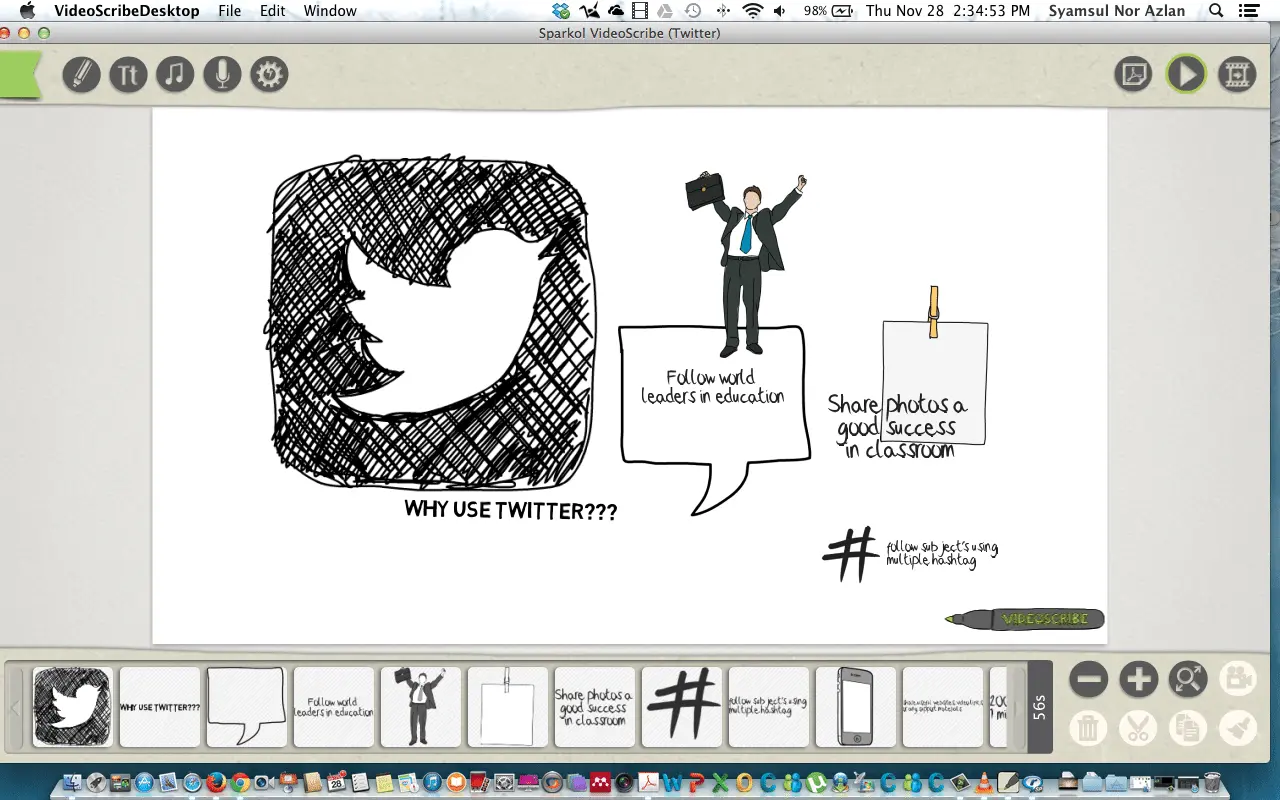Select the hashtag symbol thumbnail

pyautogui.click(x=682, y=707)
